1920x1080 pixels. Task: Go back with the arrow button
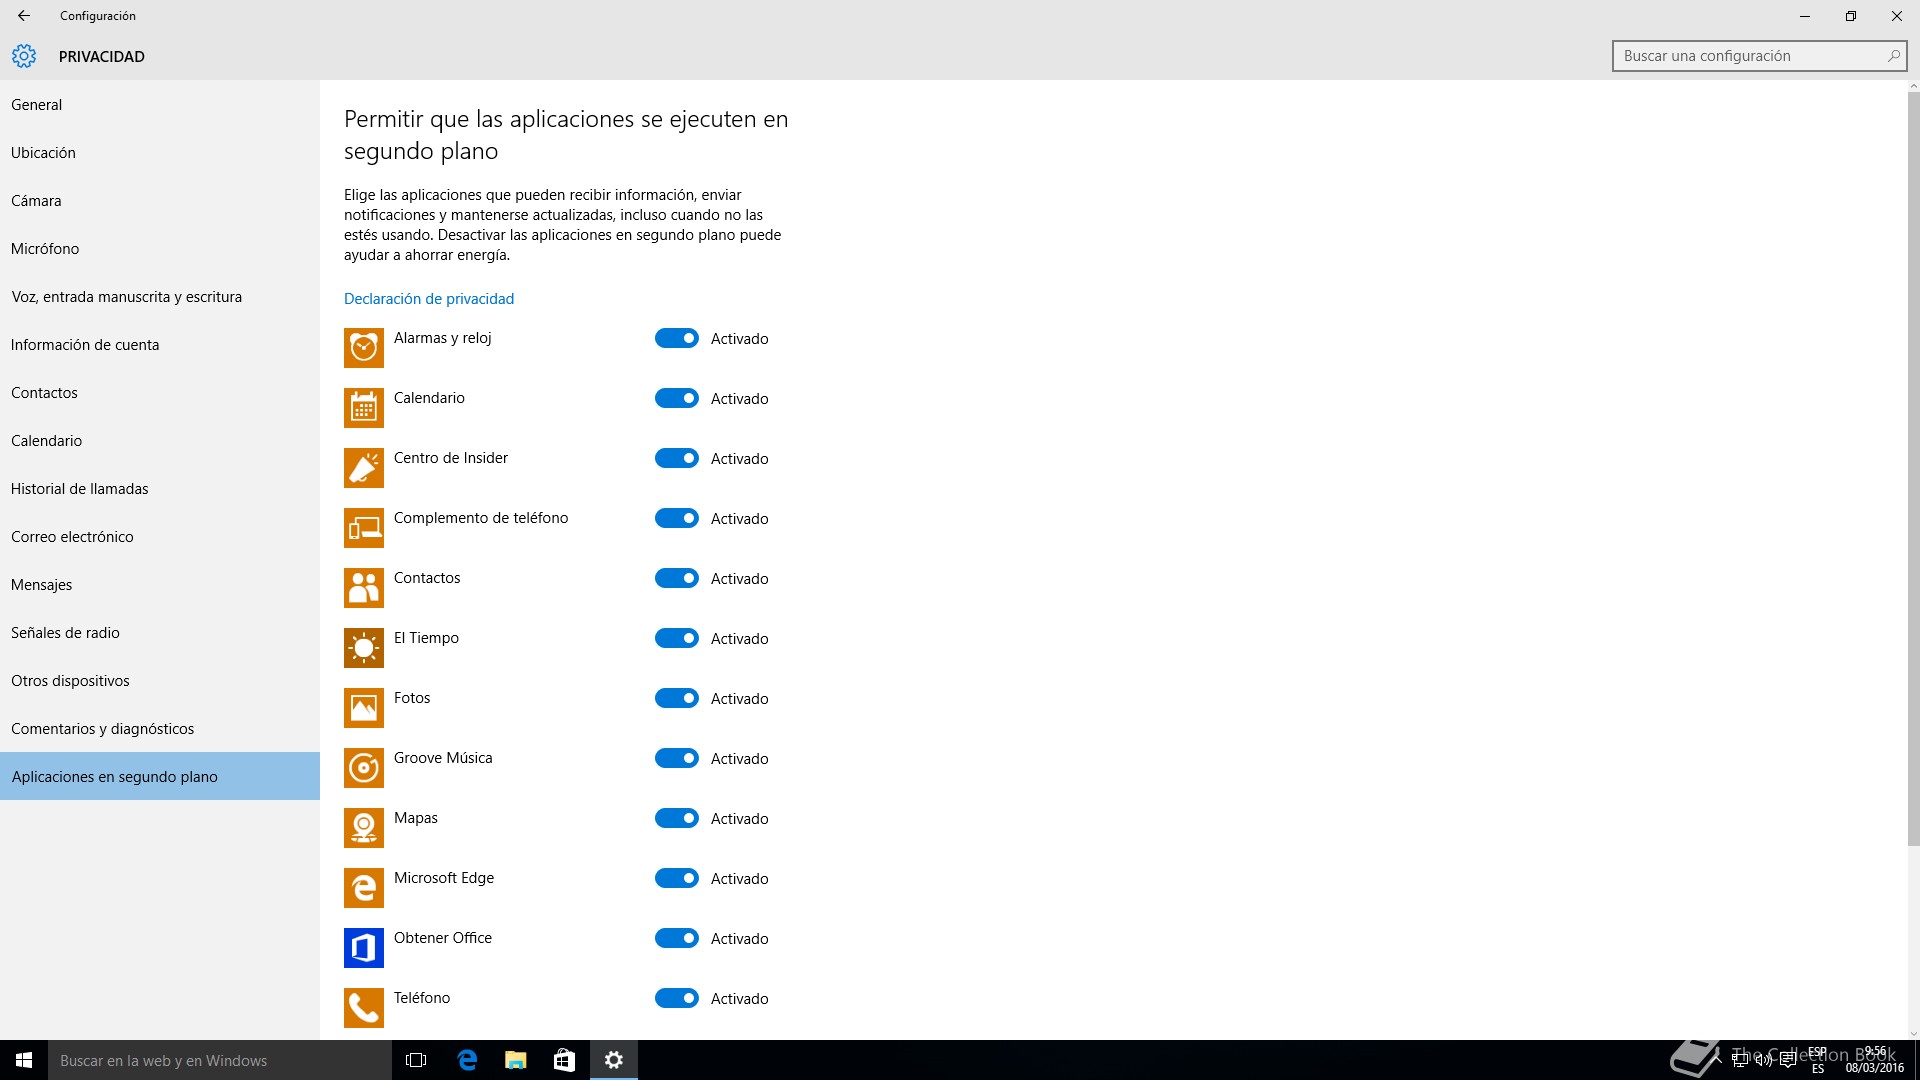(x=24, y=16)
